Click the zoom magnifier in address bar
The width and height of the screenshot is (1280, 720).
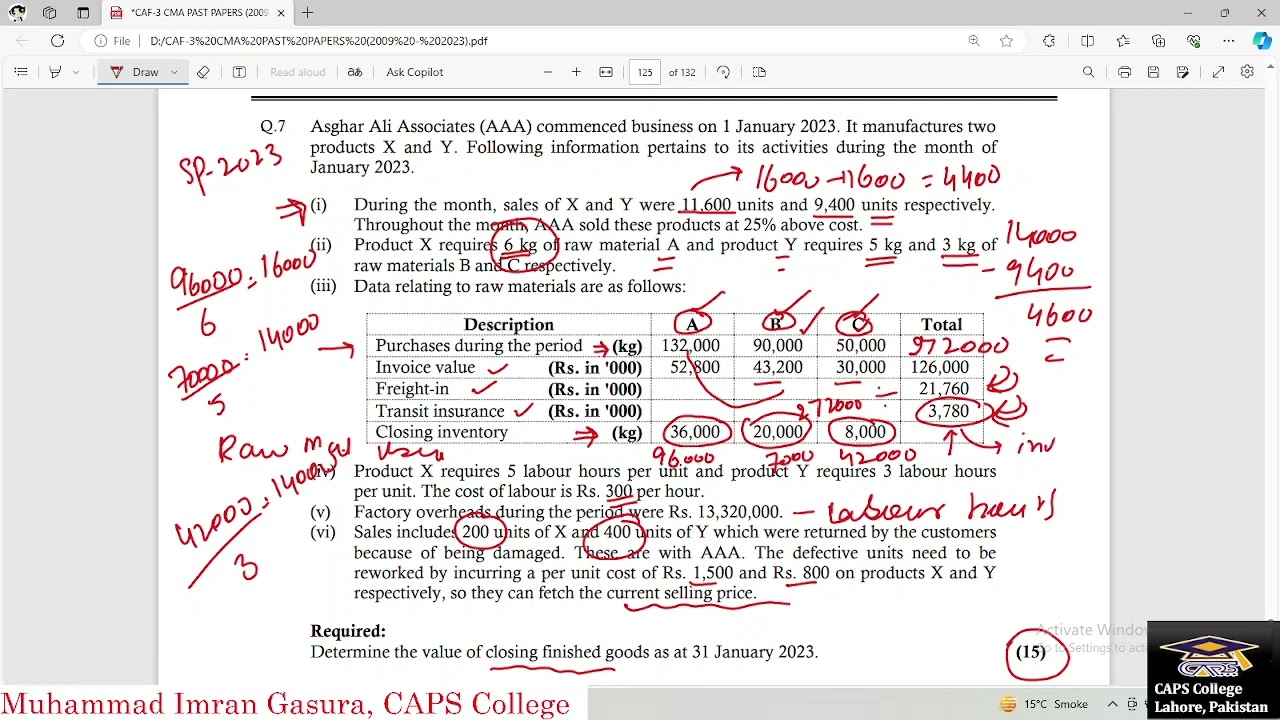pos(974,41)
